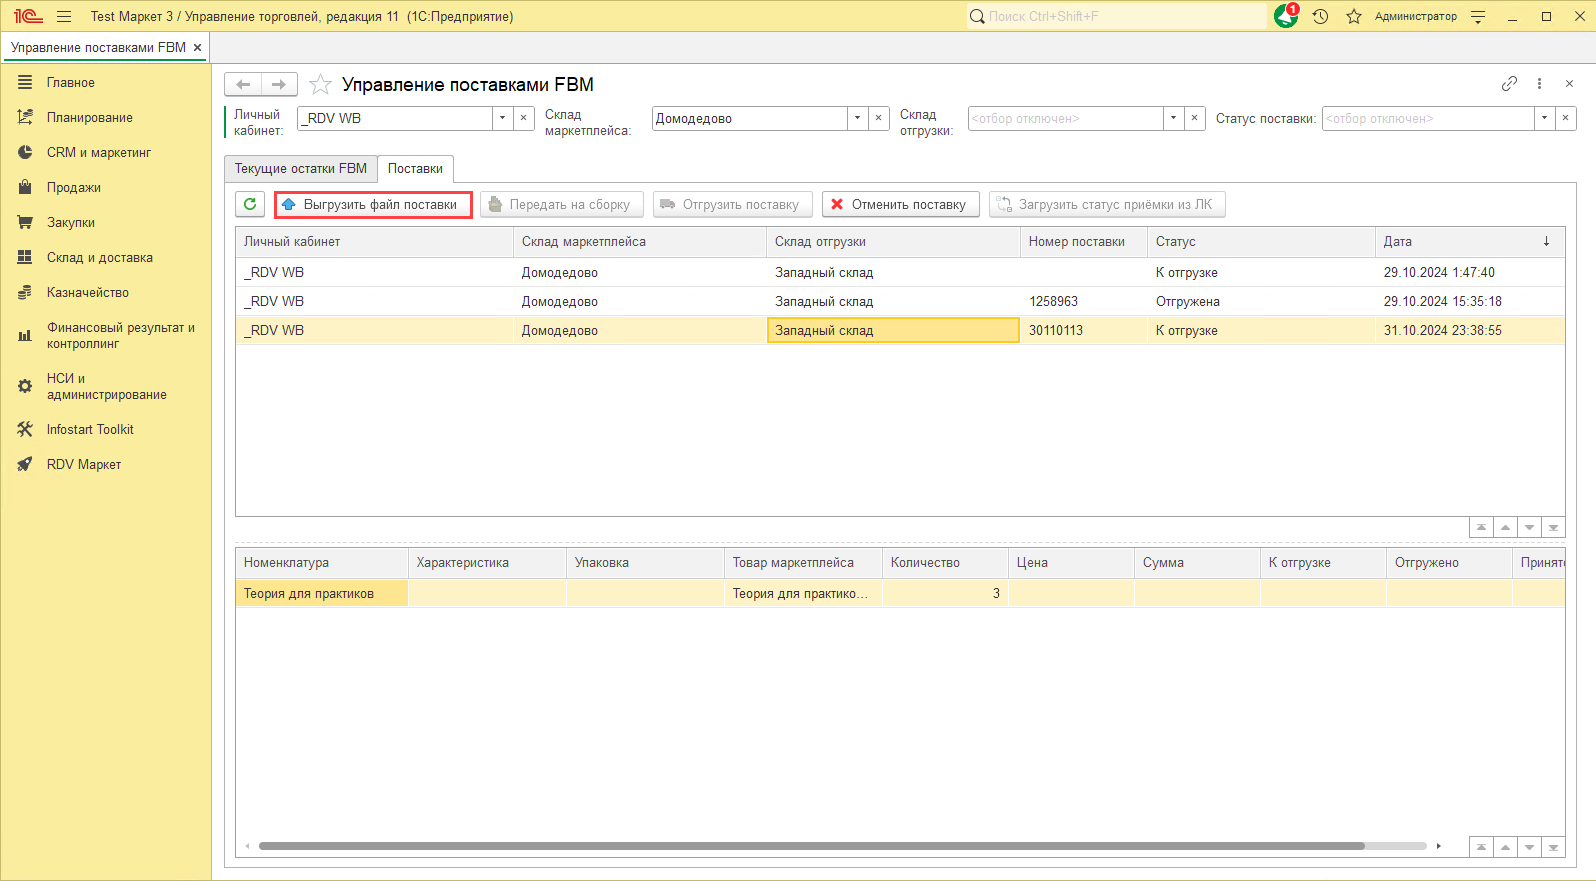Screen dimensions: 1596x881
Task: Clear the Склад отгрузки filter
Action: click(1195, 118)
